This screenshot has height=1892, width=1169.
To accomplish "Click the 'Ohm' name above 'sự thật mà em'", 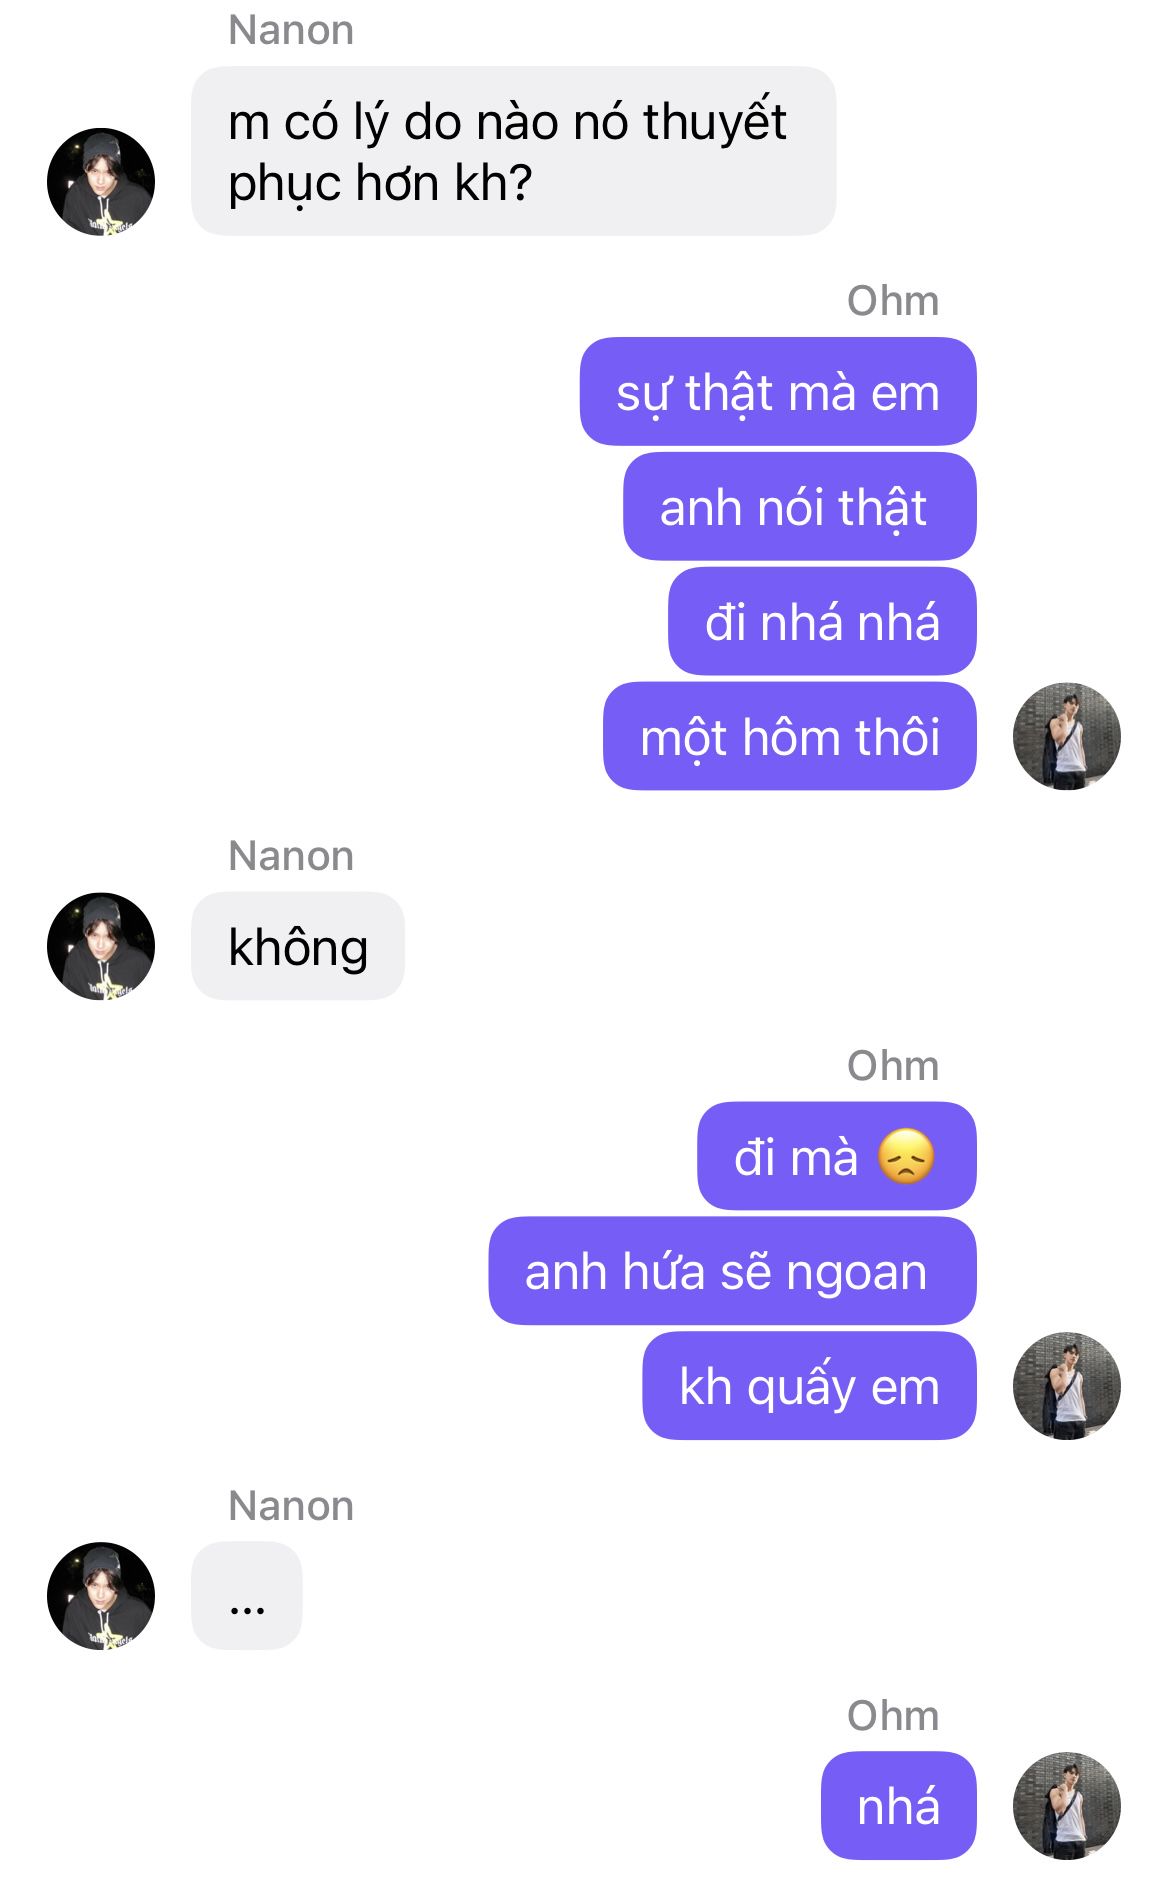I will [x=893, y=301].
